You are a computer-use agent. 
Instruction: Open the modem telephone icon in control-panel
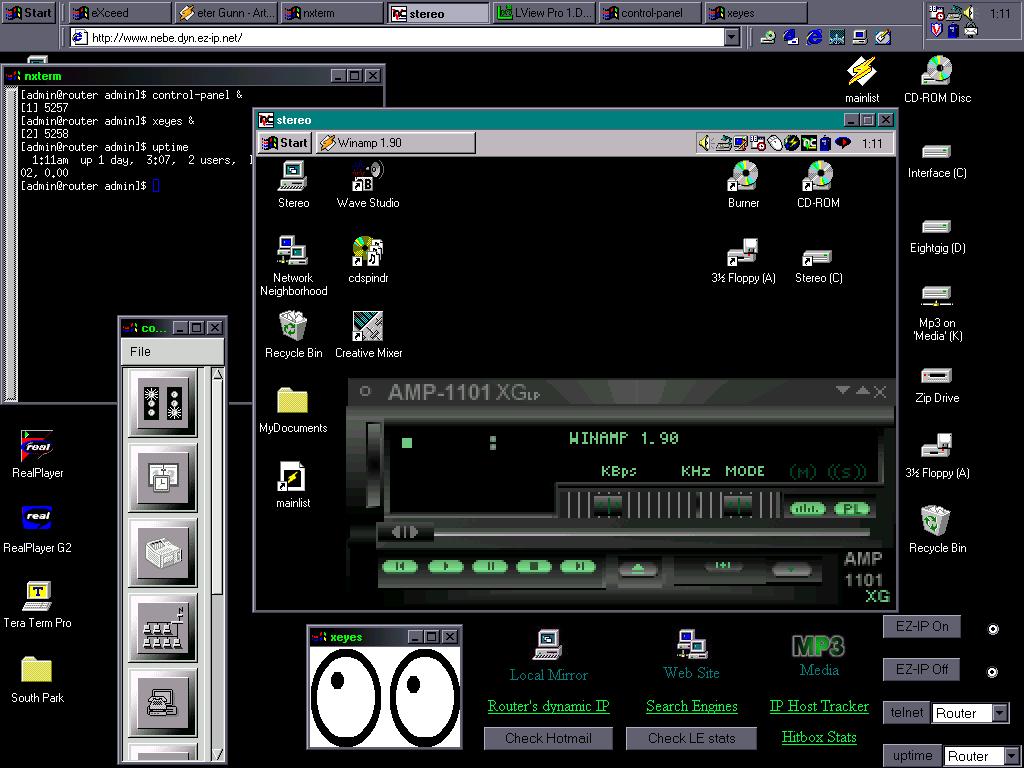(163, 703)
